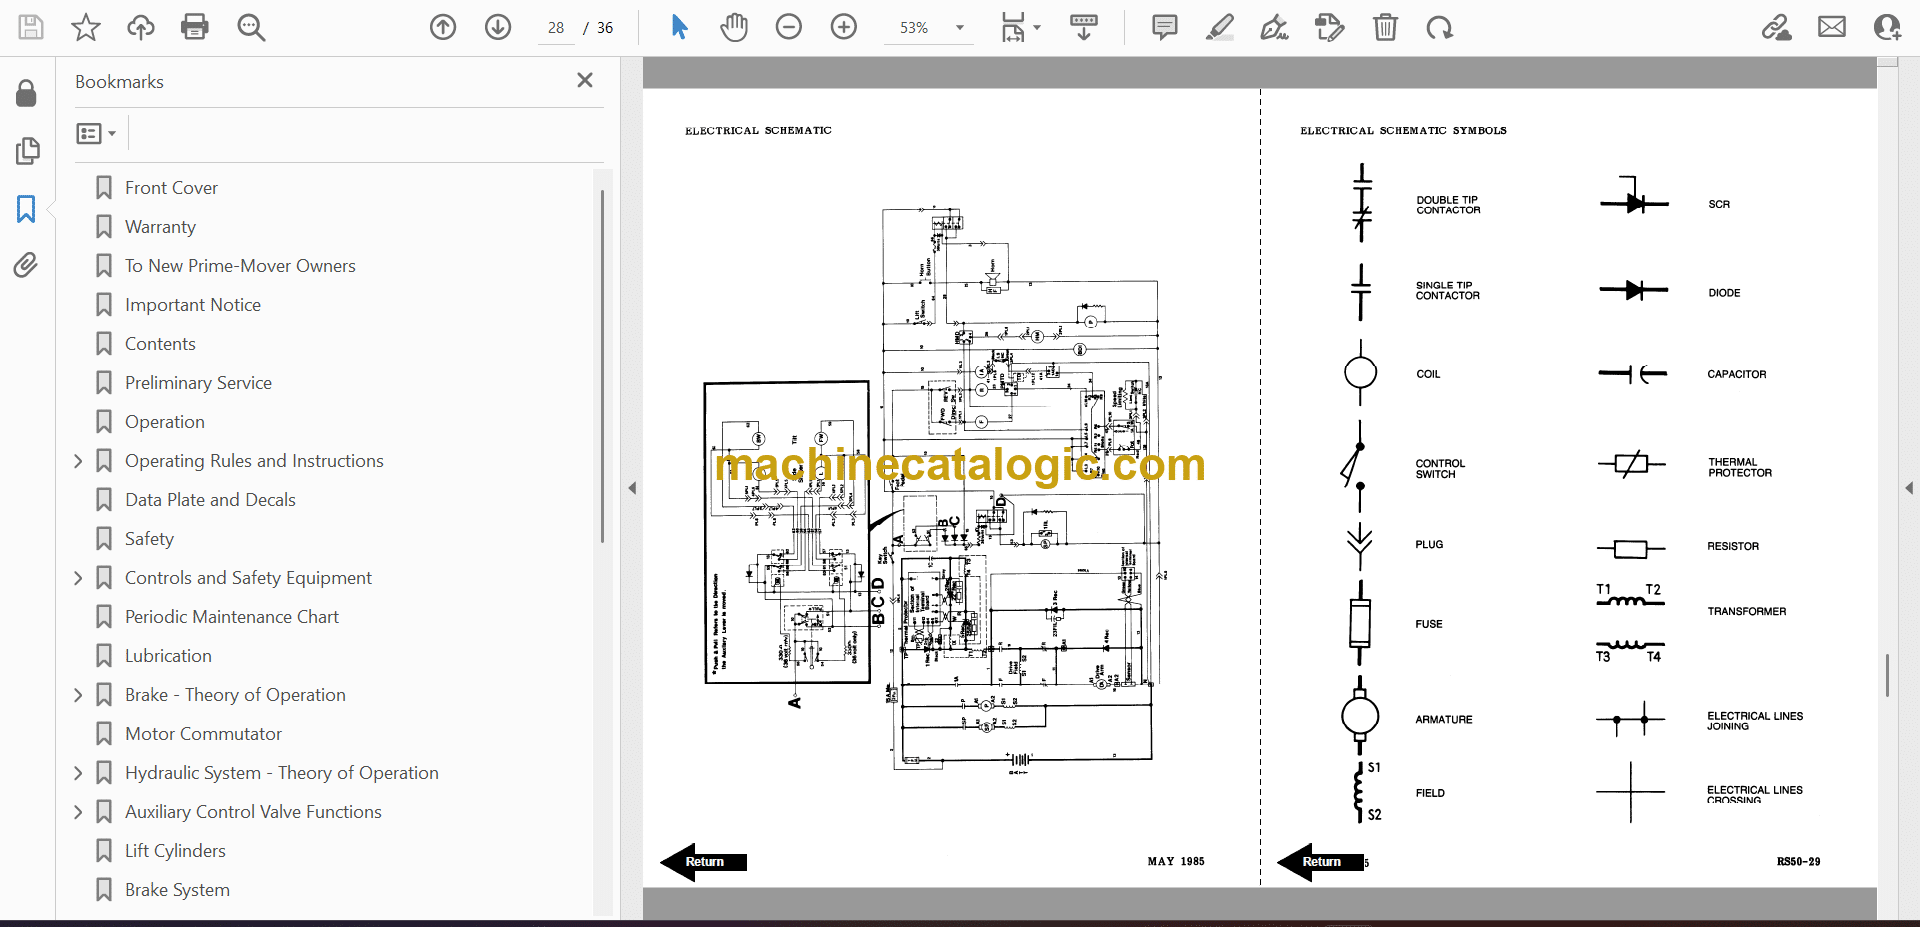Open the bookmarks options dropdown
The height and width of the screenshot is (927, 1920).
point(97,133)
